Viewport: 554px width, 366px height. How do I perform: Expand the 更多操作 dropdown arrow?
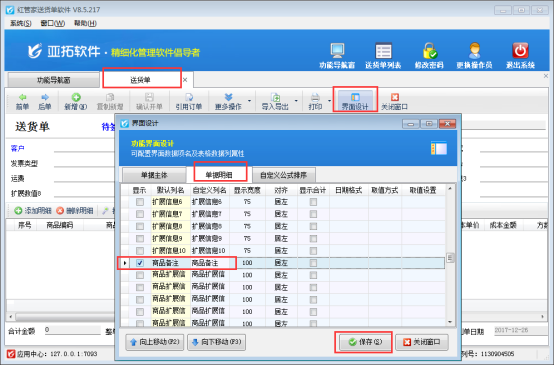(249, 101)
